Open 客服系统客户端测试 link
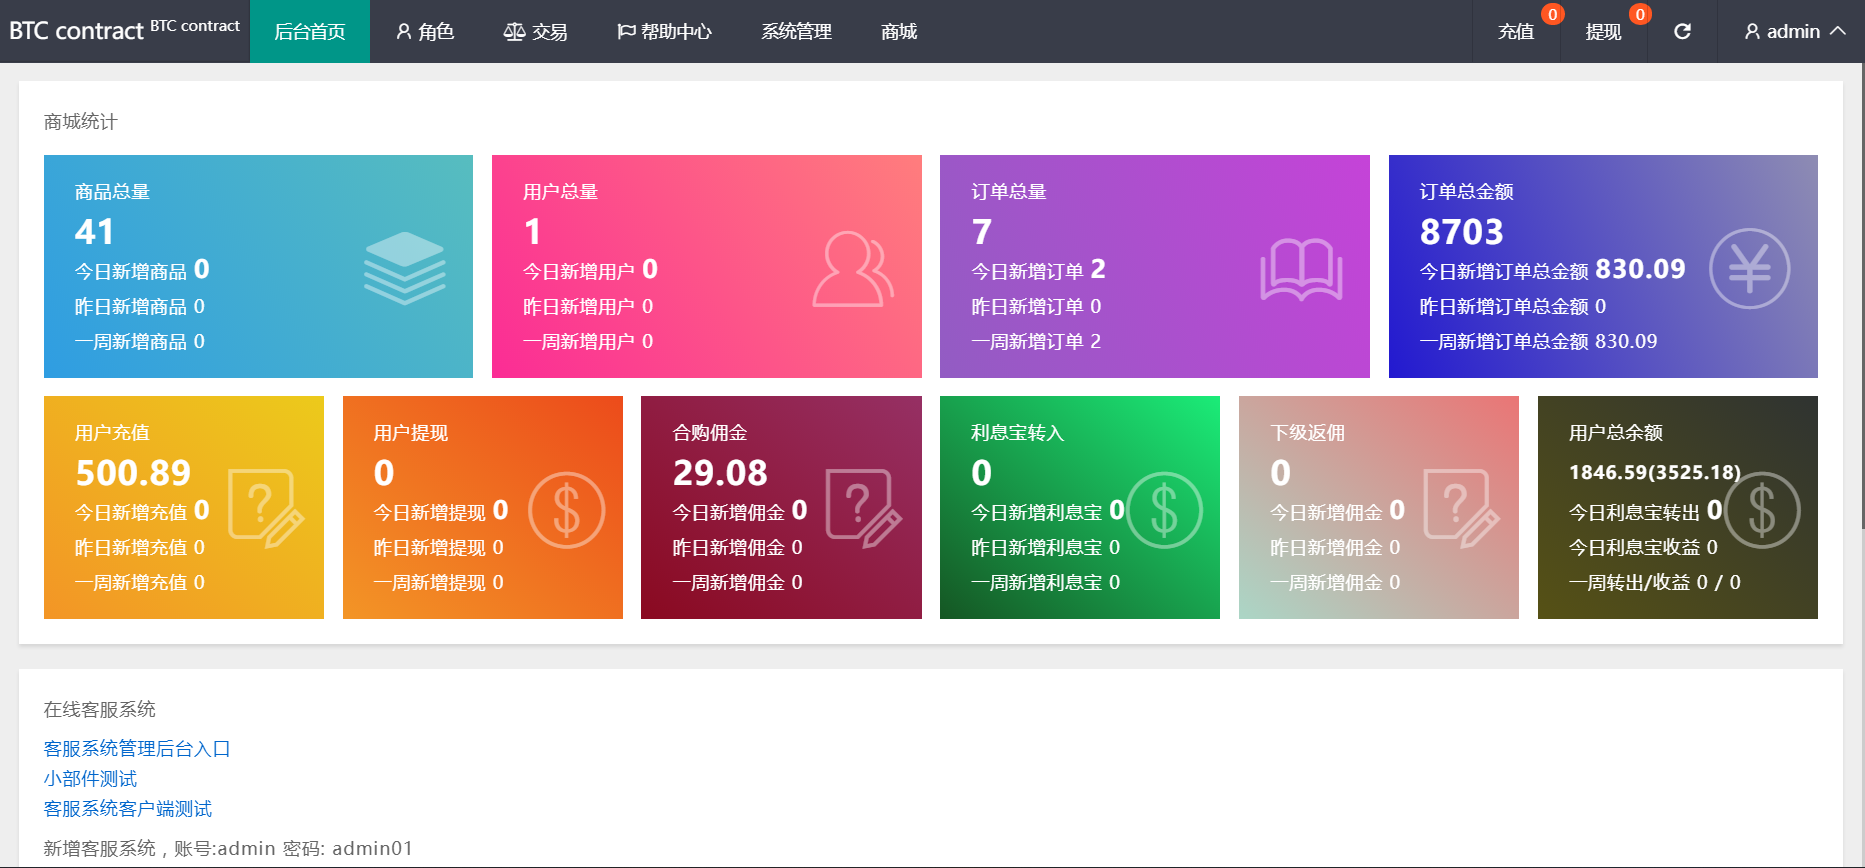 128,808
